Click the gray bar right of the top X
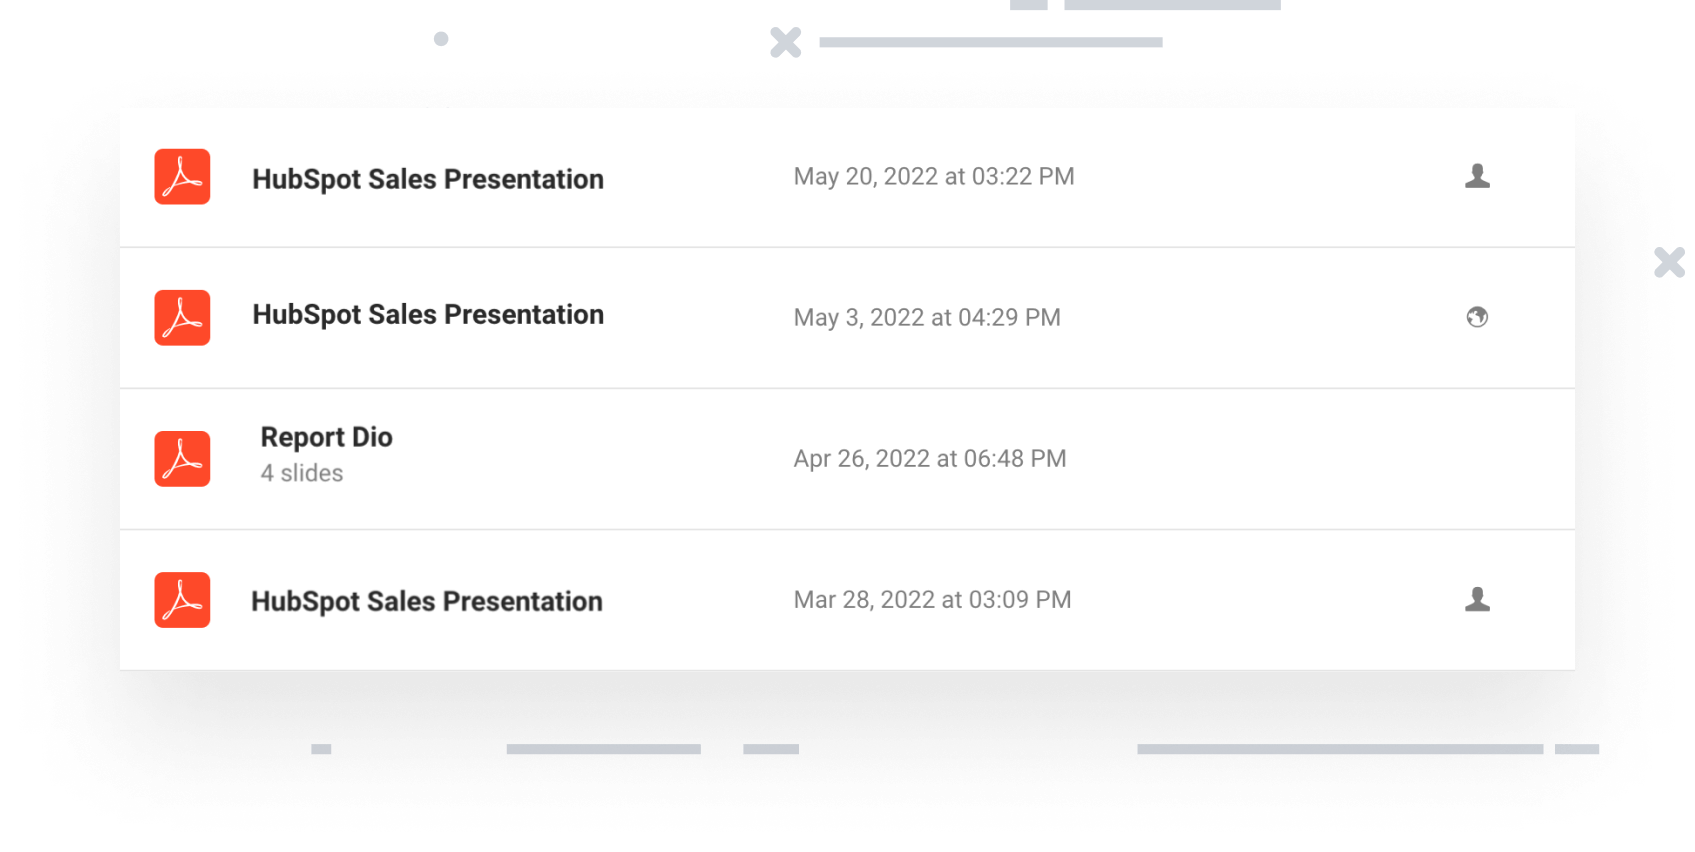 tap(990, 43)
